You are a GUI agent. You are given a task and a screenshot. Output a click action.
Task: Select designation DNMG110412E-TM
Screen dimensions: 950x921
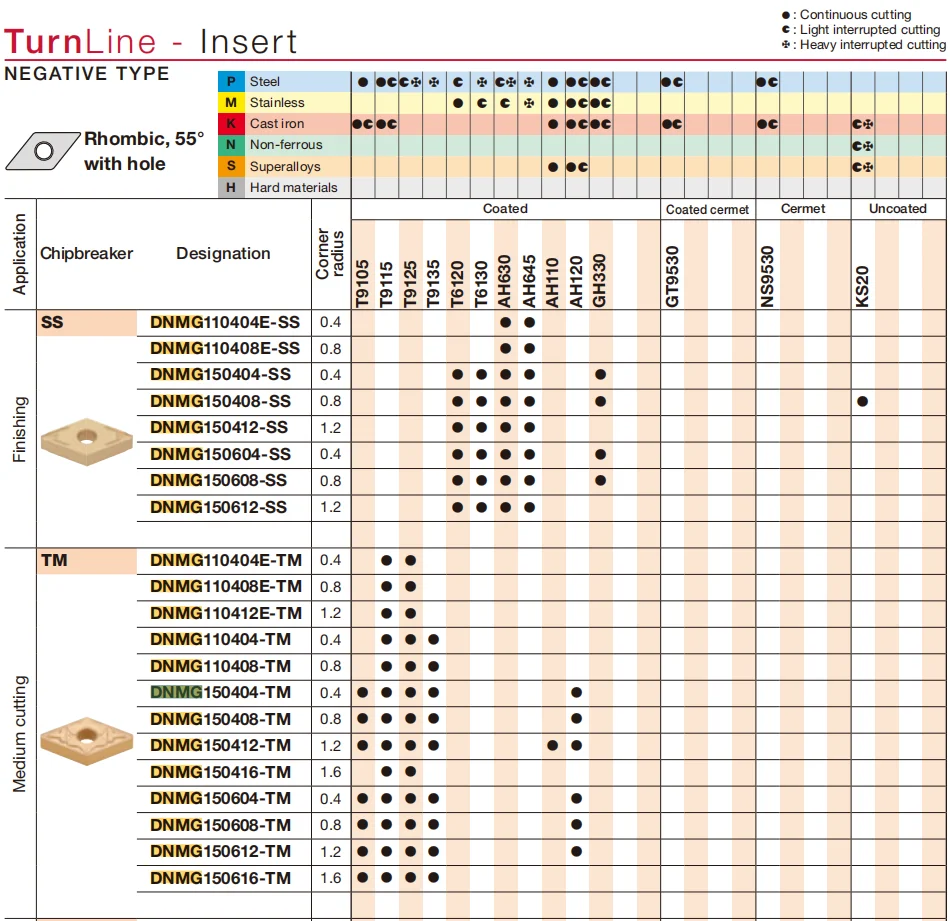(x=226, y=613)
